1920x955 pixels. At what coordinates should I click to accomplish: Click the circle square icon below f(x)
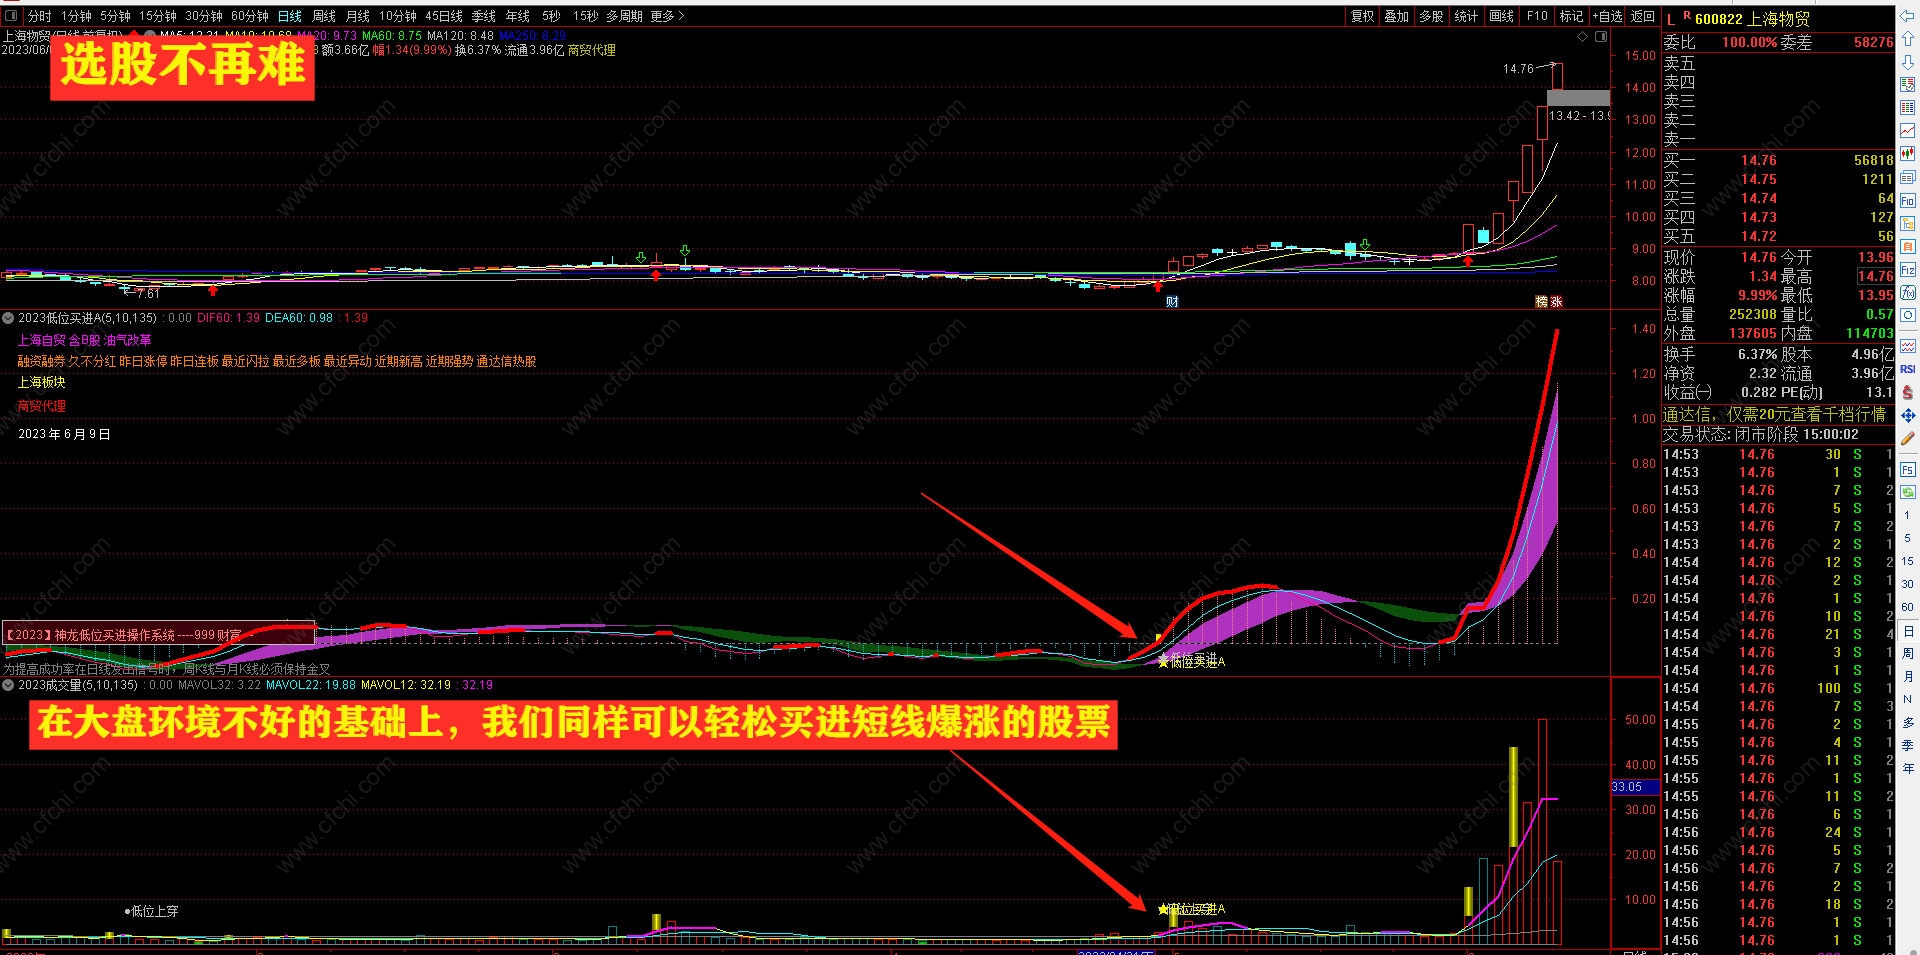1907,316
